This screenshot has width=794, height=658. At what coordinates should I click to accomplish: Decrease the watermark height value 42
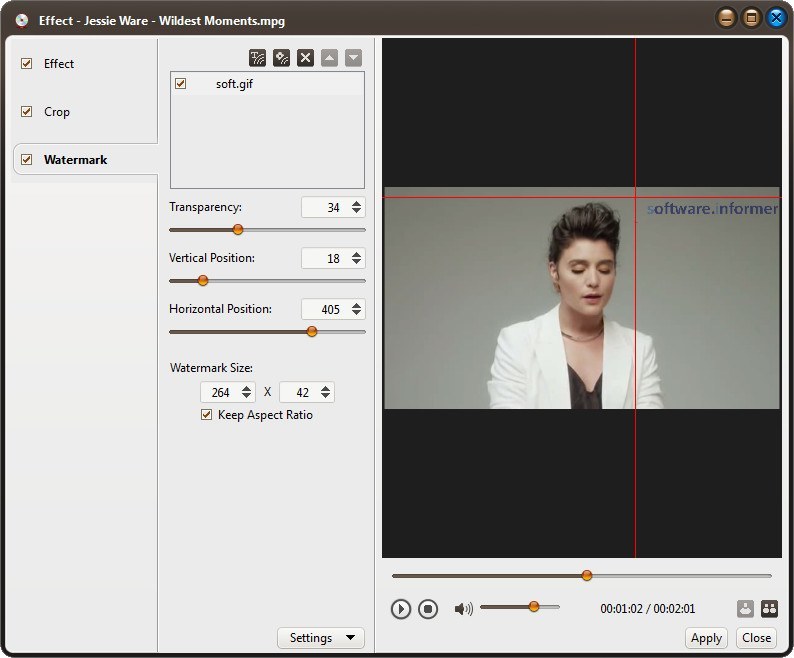(x=326, y=396)
